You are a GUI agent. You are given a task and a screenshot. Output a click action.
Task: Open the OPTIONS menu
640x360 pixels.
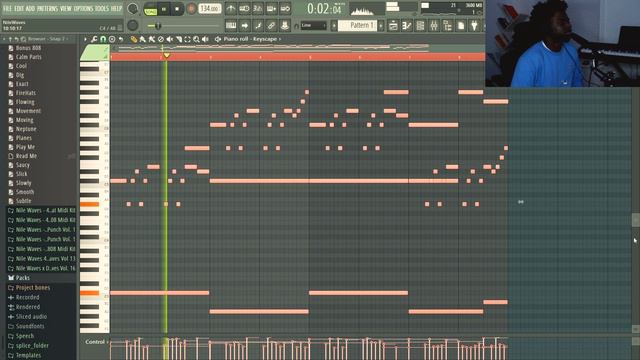coord(83,8)
